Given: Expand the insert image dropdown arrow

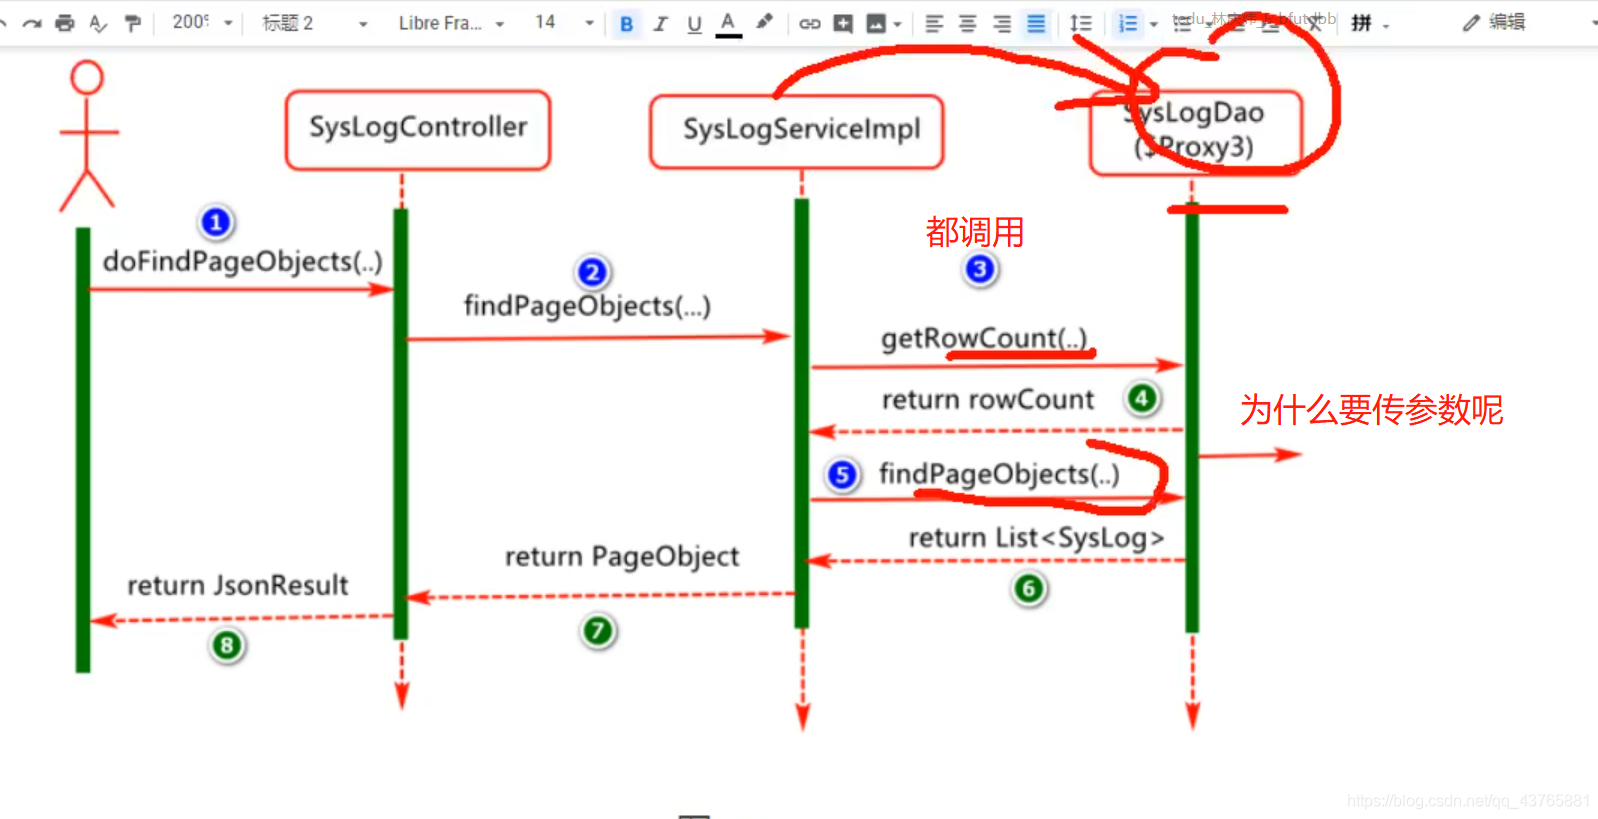Looking at the screenshot, I should coord(897,24).
